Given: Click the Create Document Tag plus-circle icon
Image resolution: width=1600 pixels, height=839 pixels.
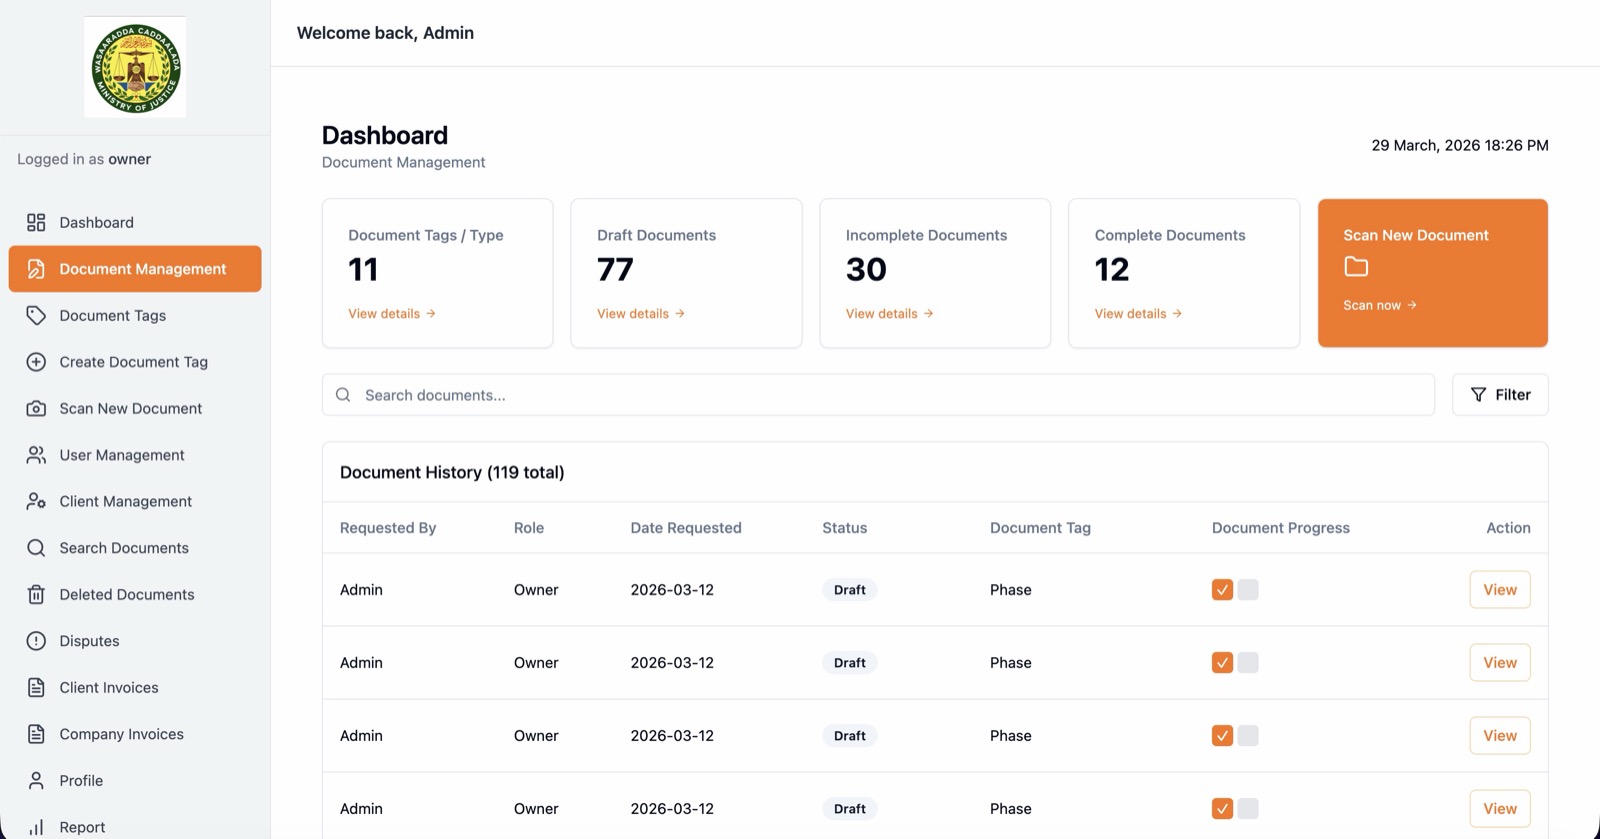Looking at the screenshot, I should pos(36,362).
